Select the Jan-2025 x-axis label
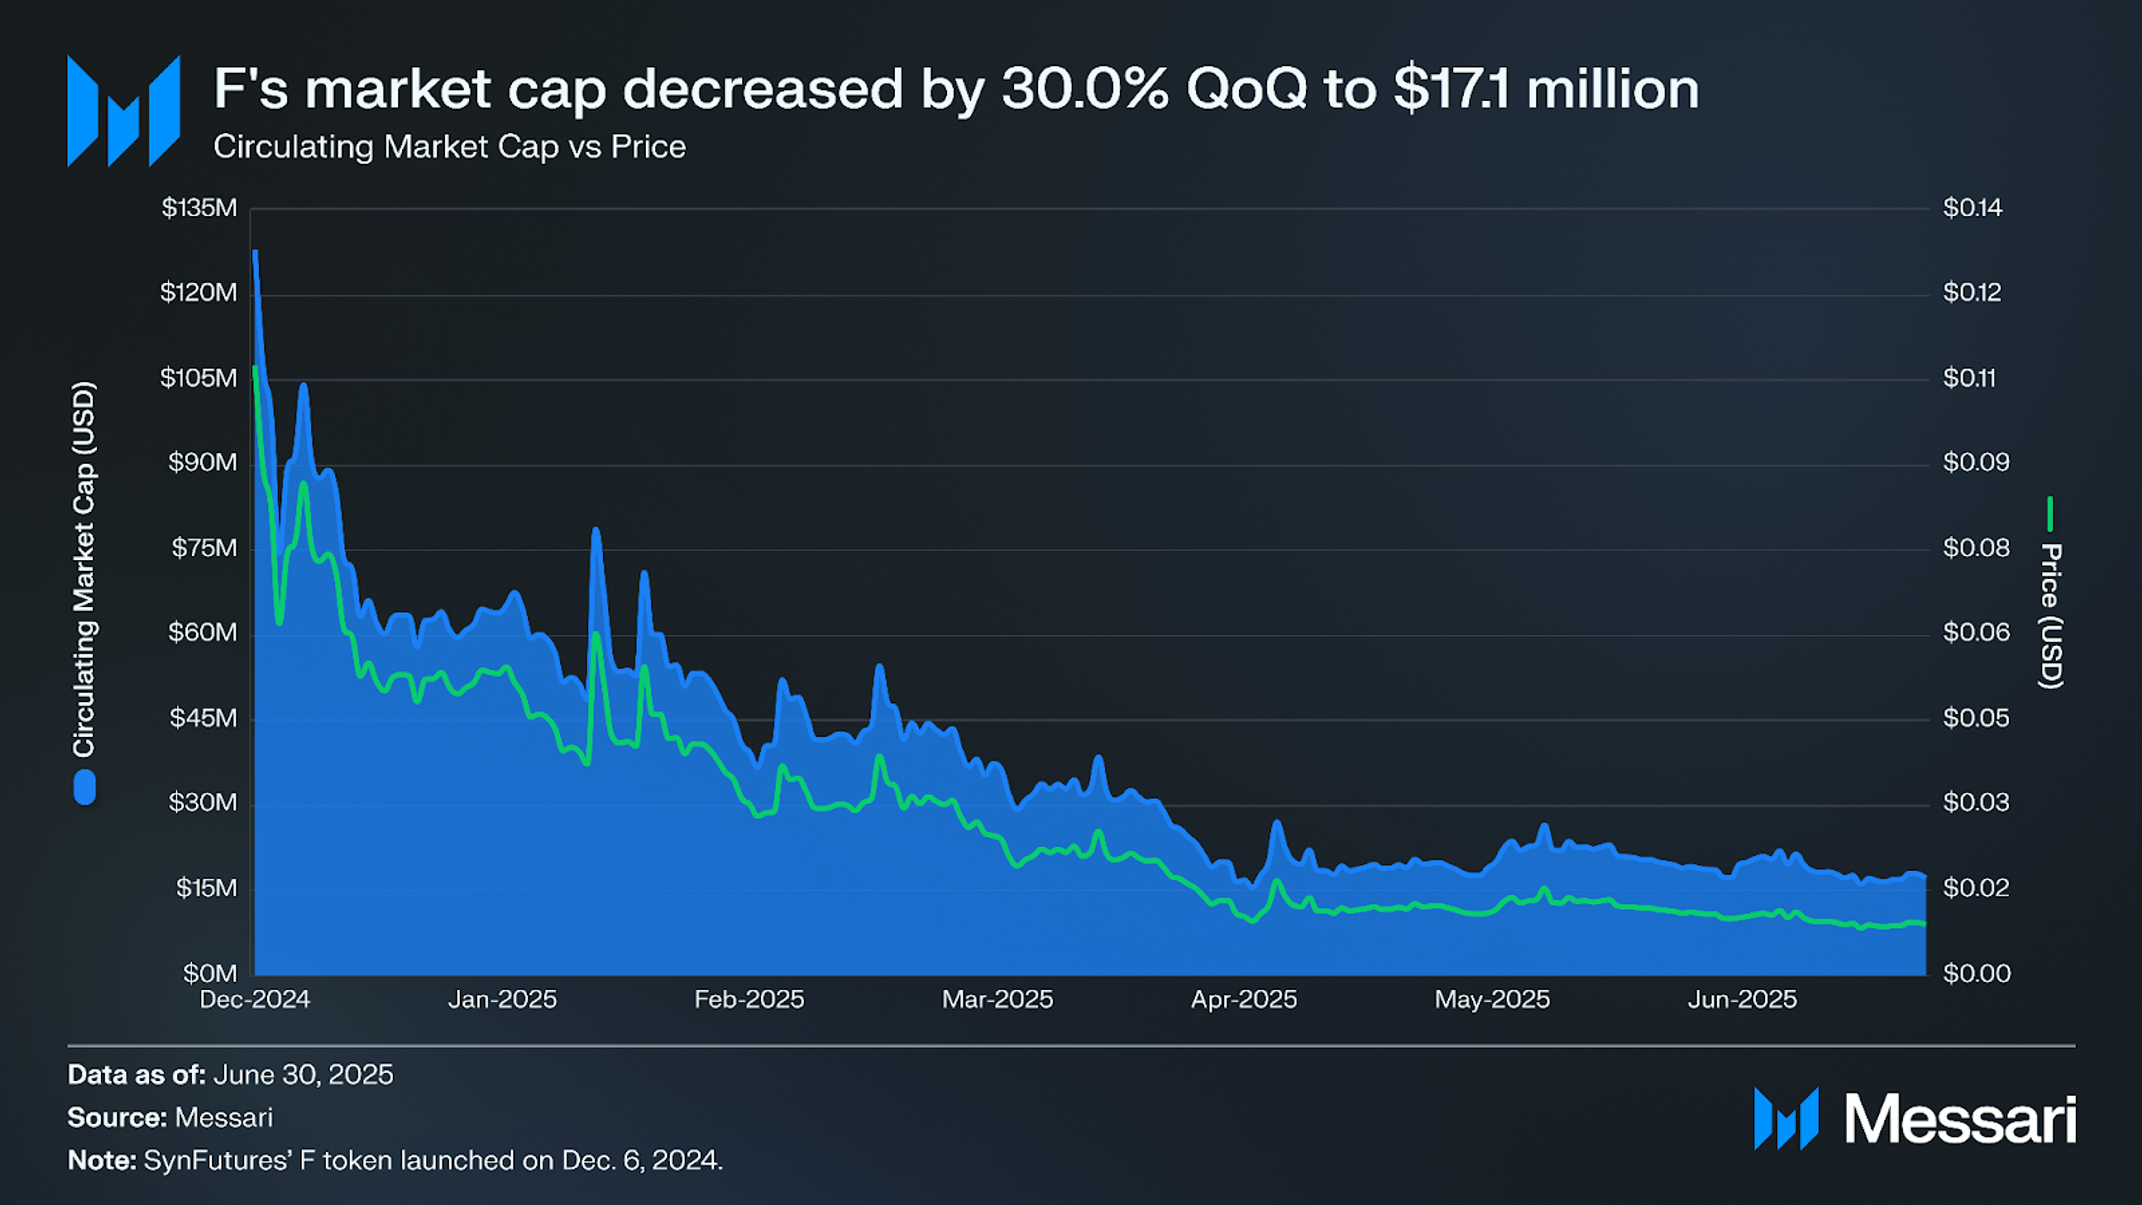This screenshot has height=1205, width=2142. [x=502, y=999]
